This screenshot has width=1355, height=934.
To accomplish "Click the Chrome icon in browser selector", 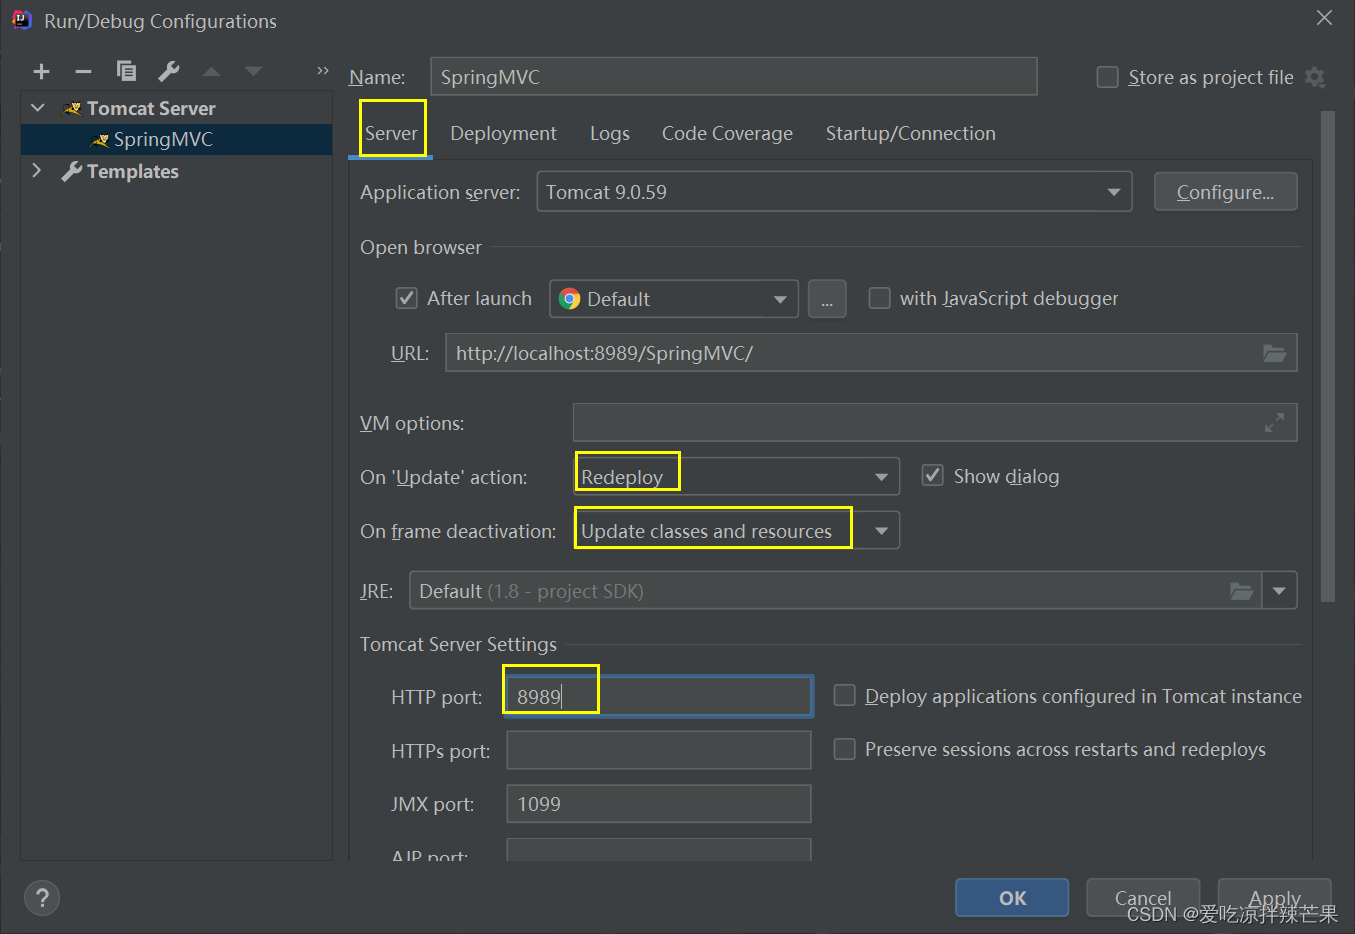I will pos(570,299).
